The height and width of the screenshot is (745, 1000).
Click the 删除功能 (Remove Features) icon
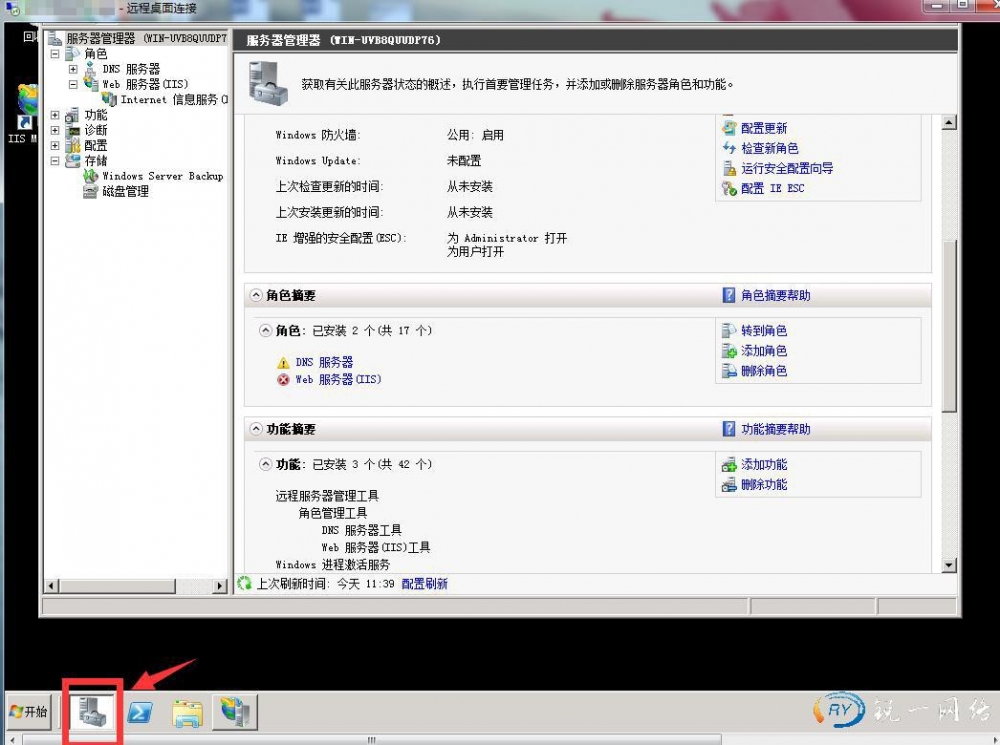(729, 485)
